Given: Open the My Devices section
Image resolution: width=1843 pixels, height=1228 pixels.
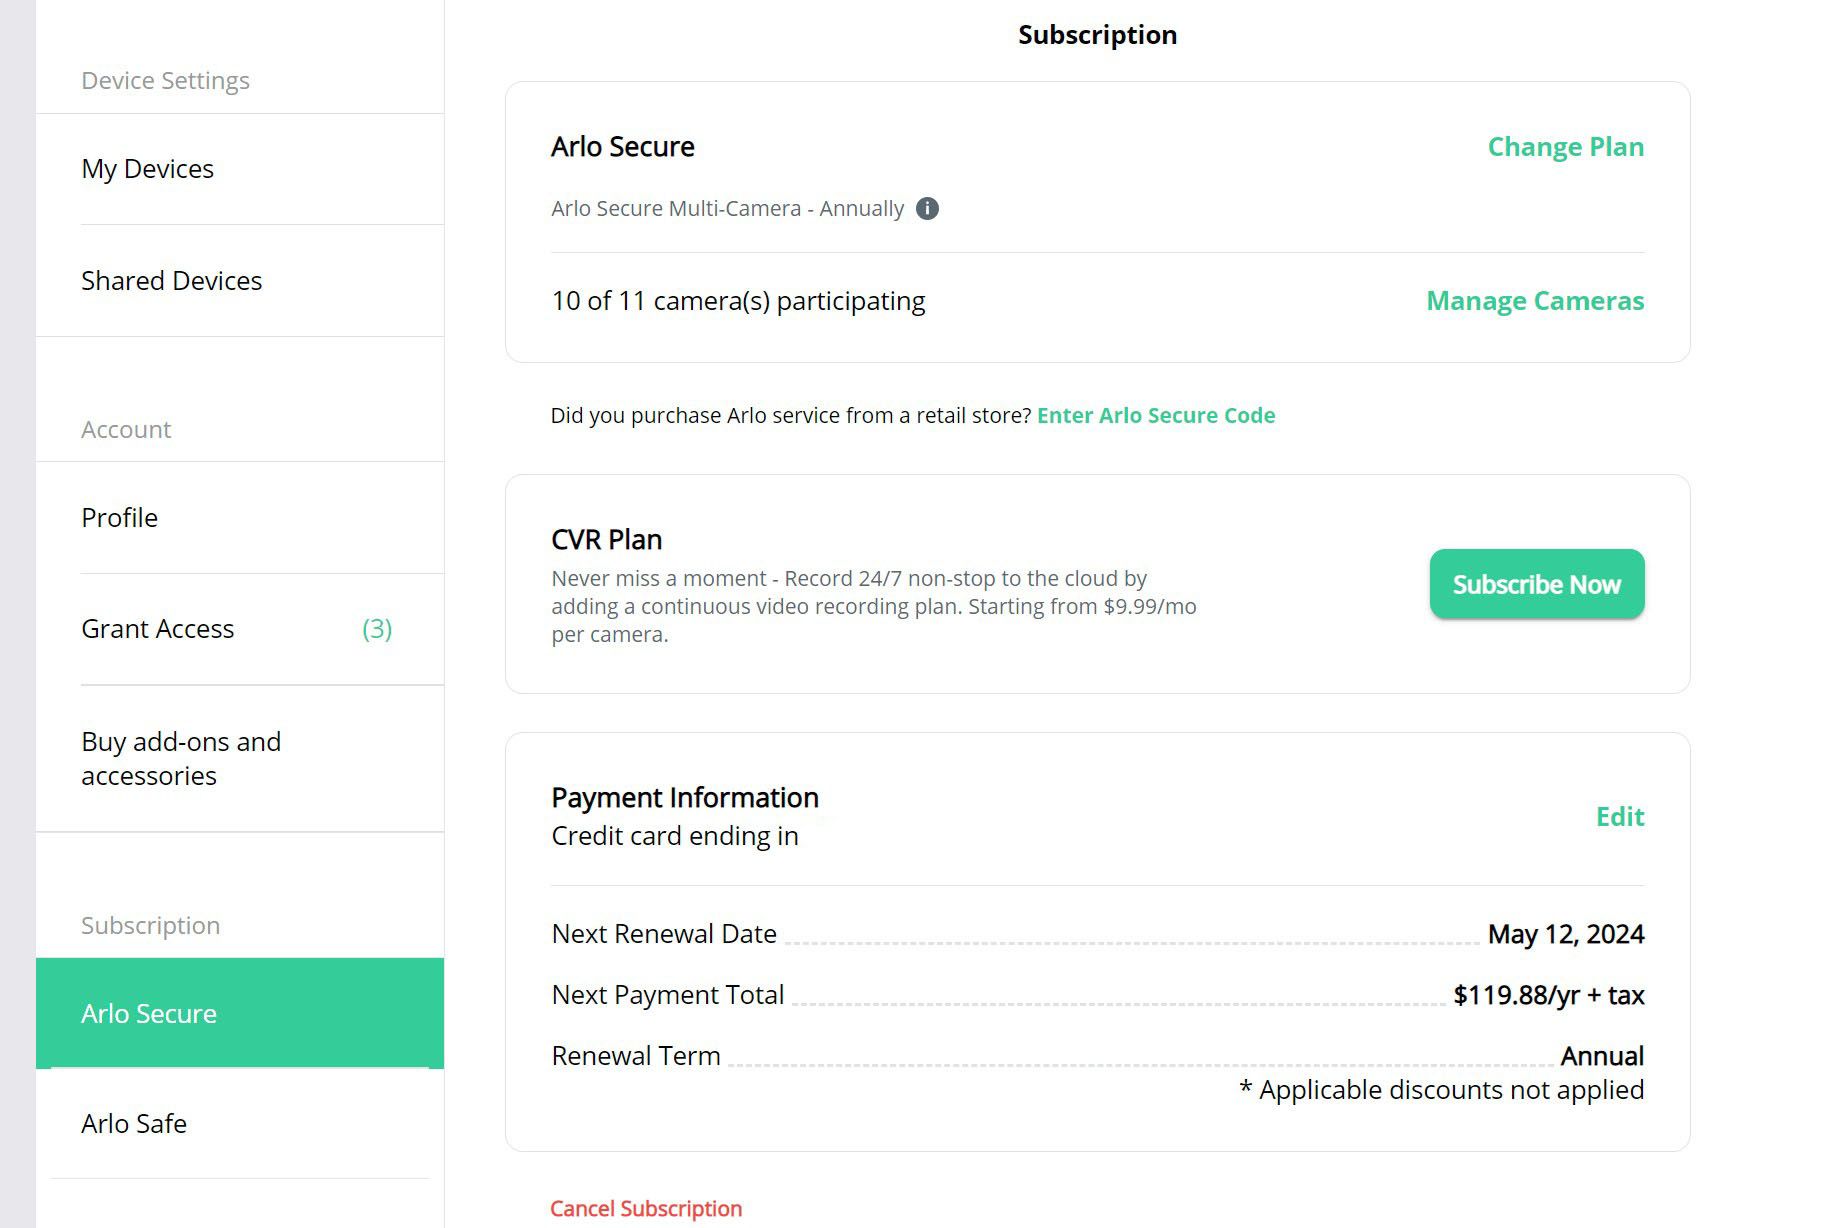Looking at the screenshot, I should click(148, 169).
